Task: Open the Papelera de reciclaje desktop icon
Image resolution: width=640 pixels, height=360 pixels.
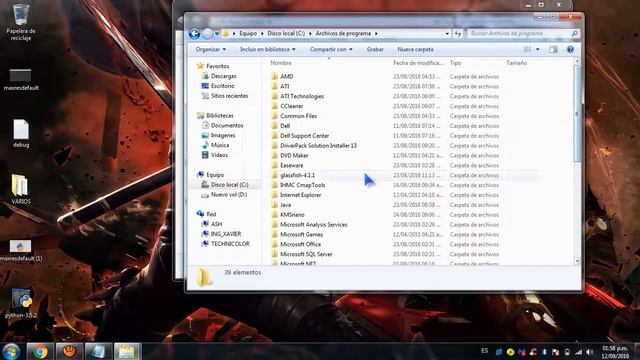Action: [x=21, y=22]
